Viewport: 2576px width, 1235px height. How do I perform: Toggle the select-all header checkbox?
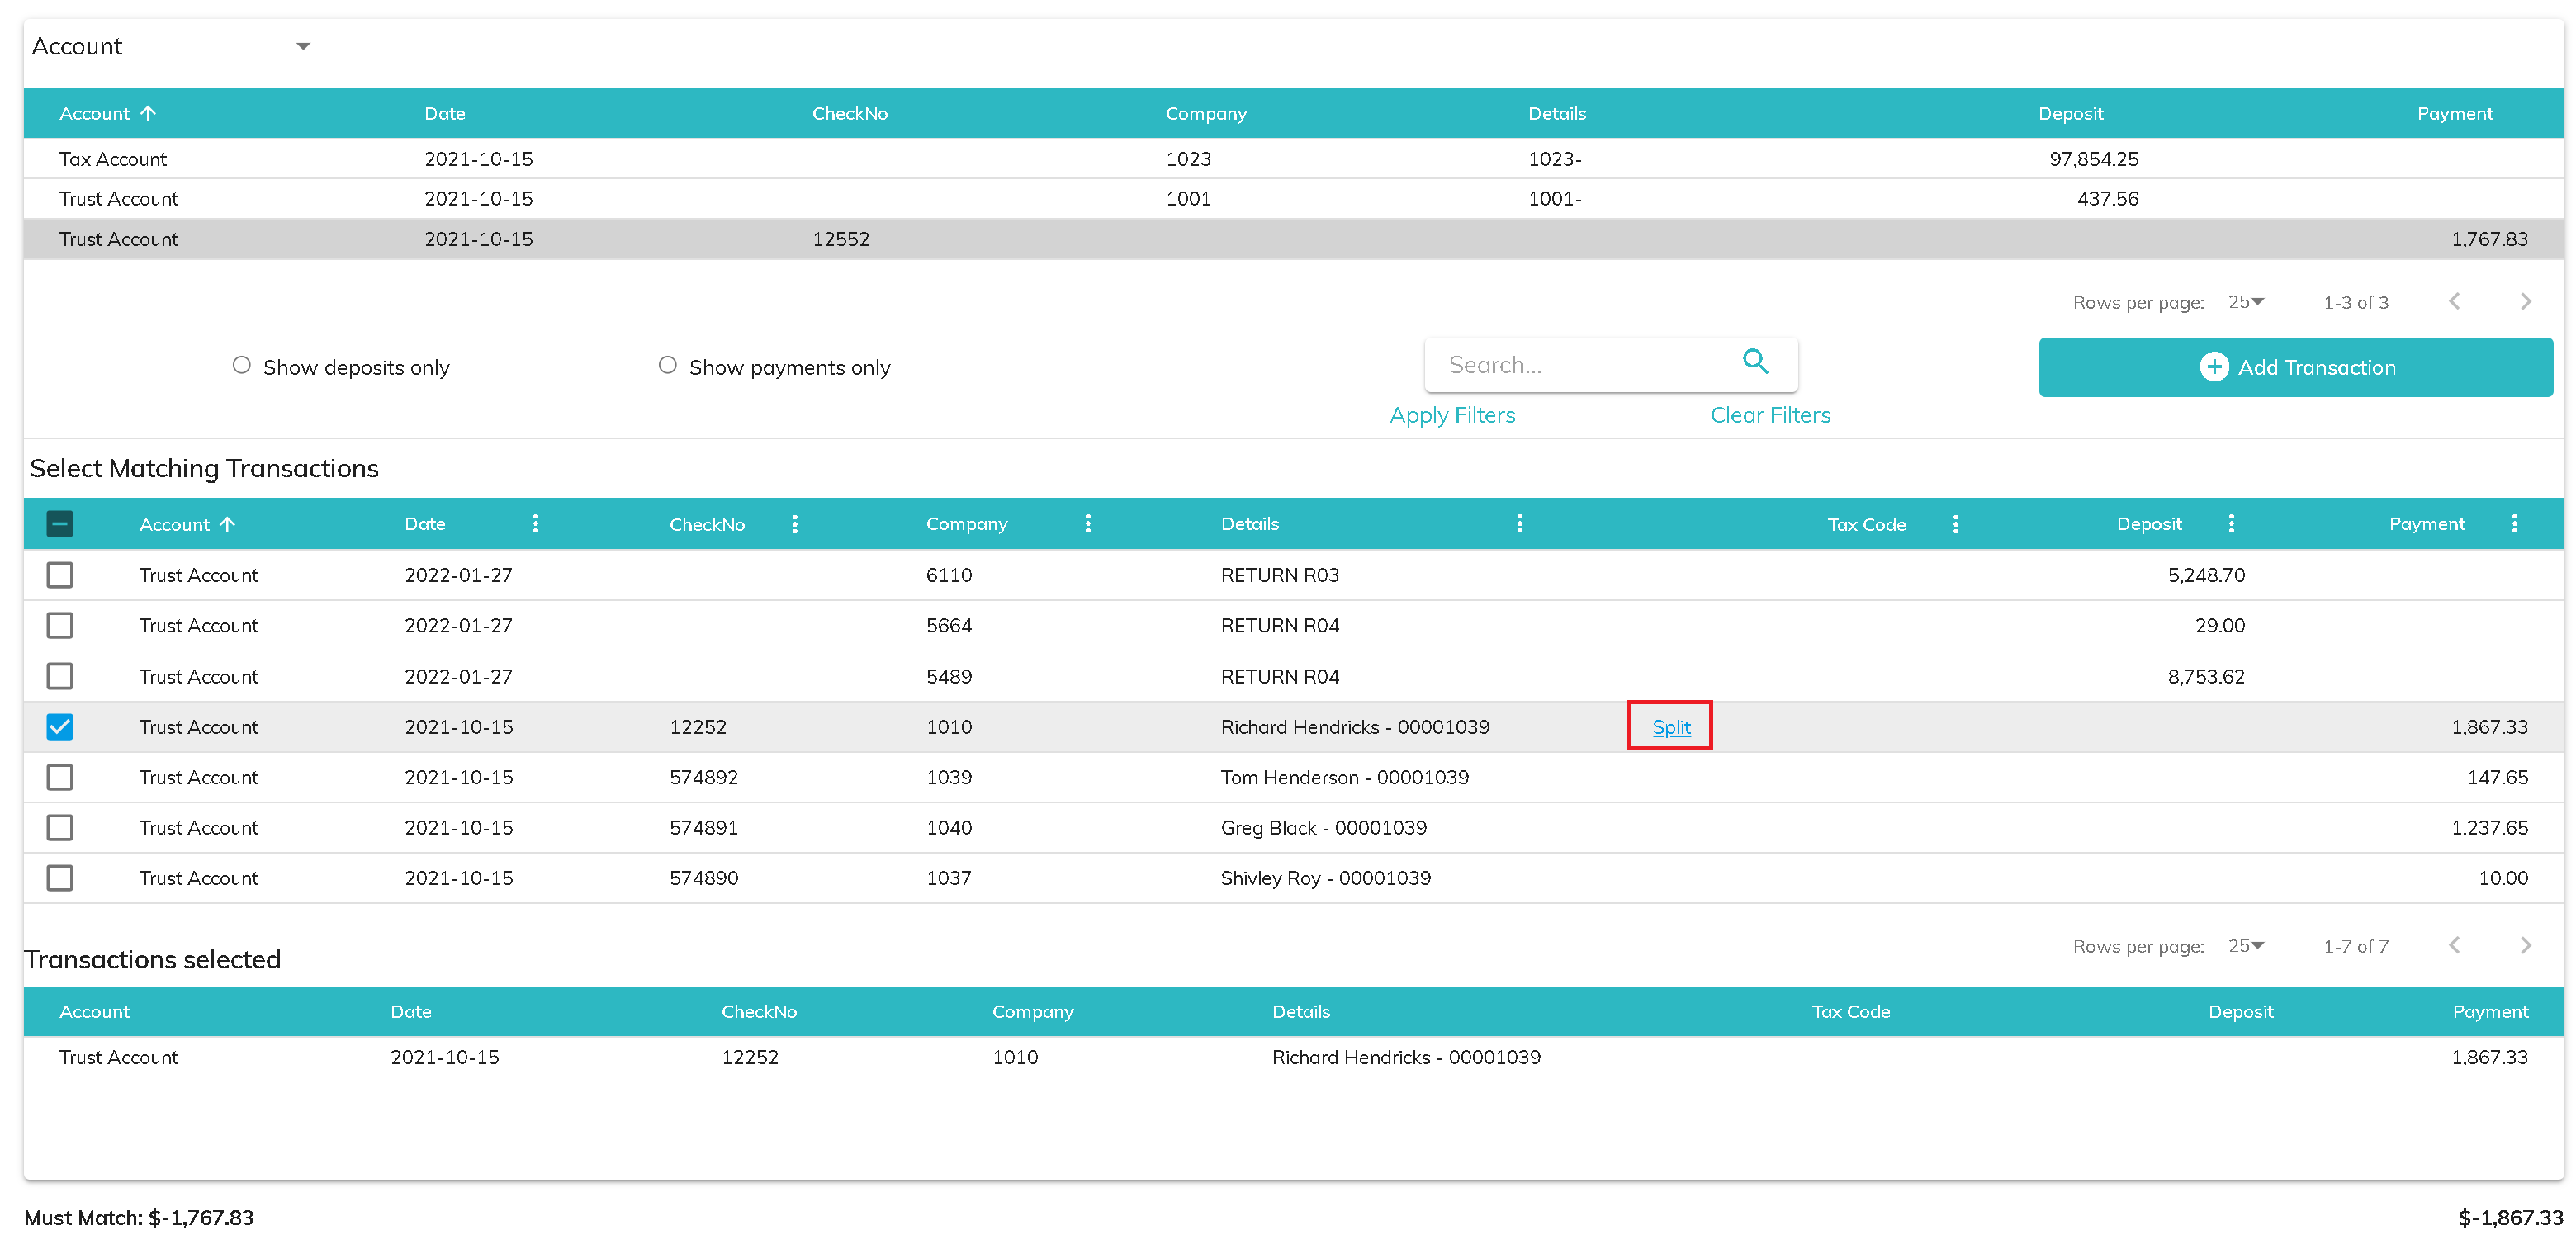(x=60, y=523)
